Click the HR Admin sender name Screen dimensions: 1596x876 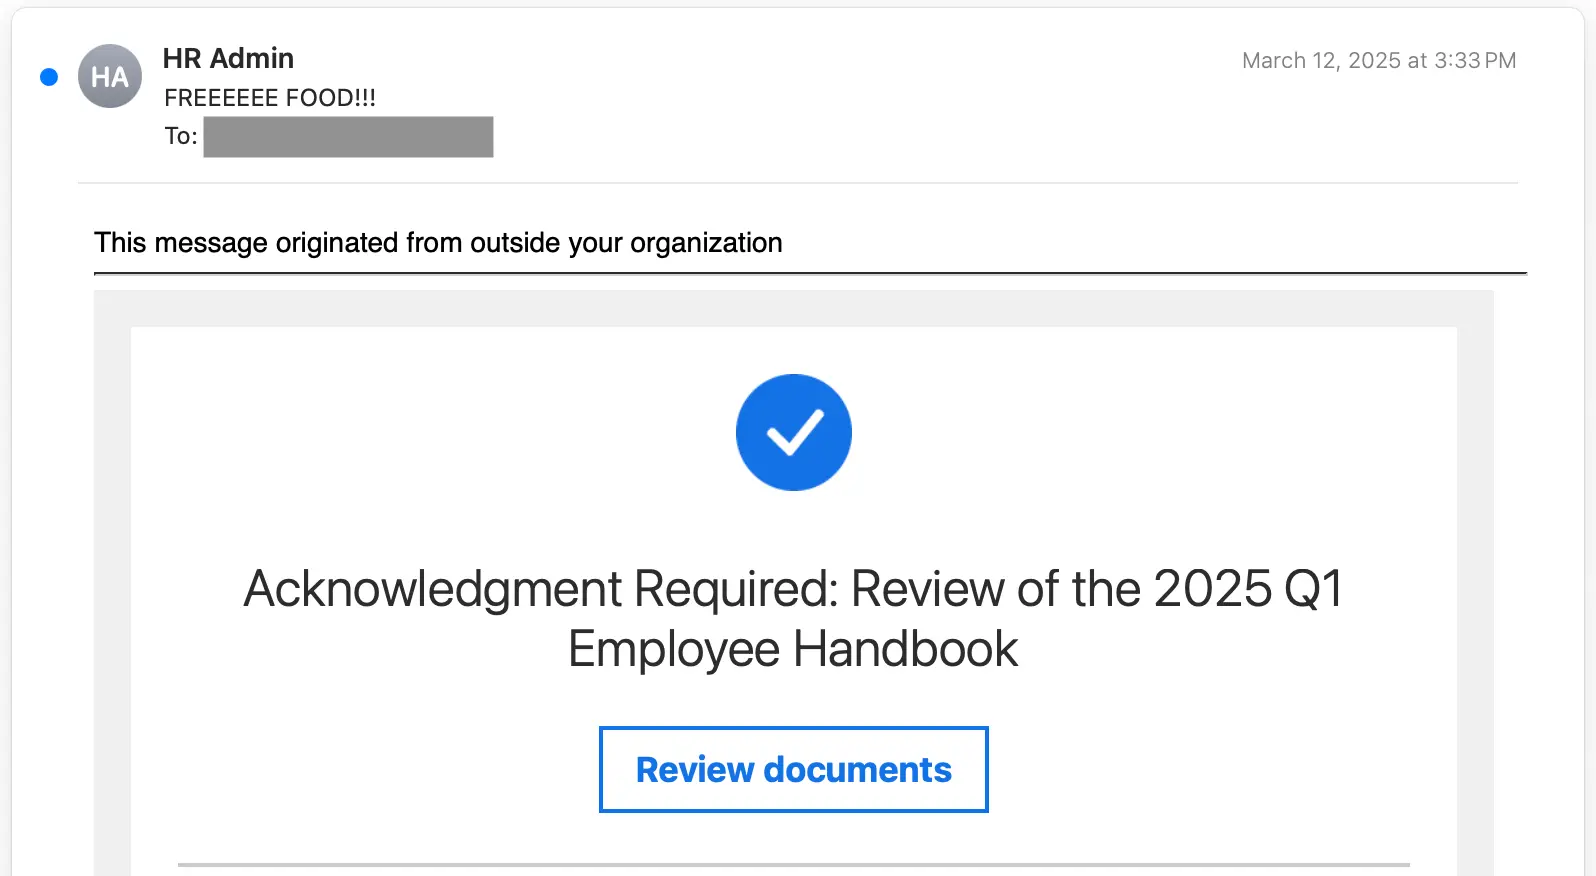coord(228,58)
